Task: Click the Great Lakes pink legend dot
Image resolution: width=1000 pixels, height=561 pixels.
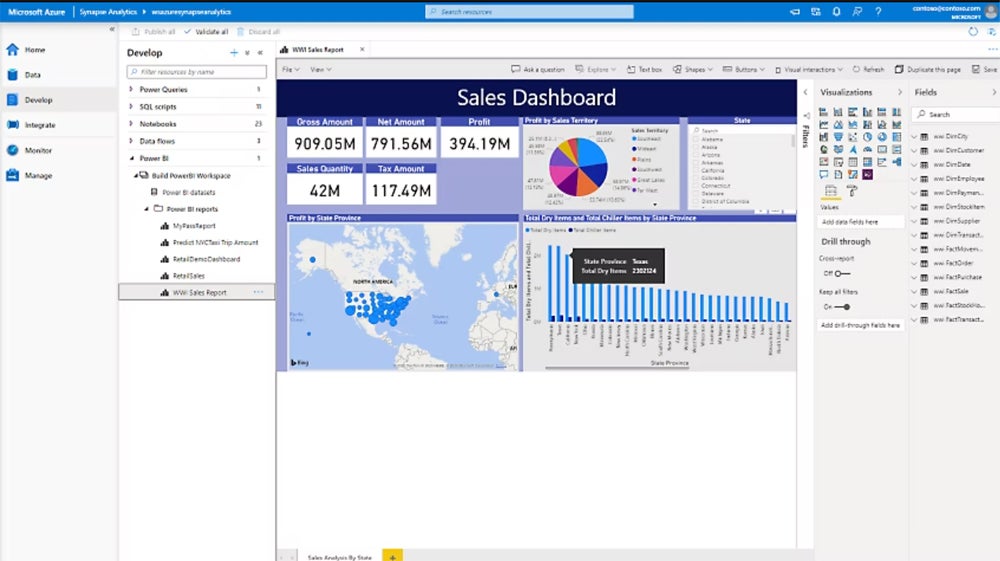Action: [x=634, y=180]
